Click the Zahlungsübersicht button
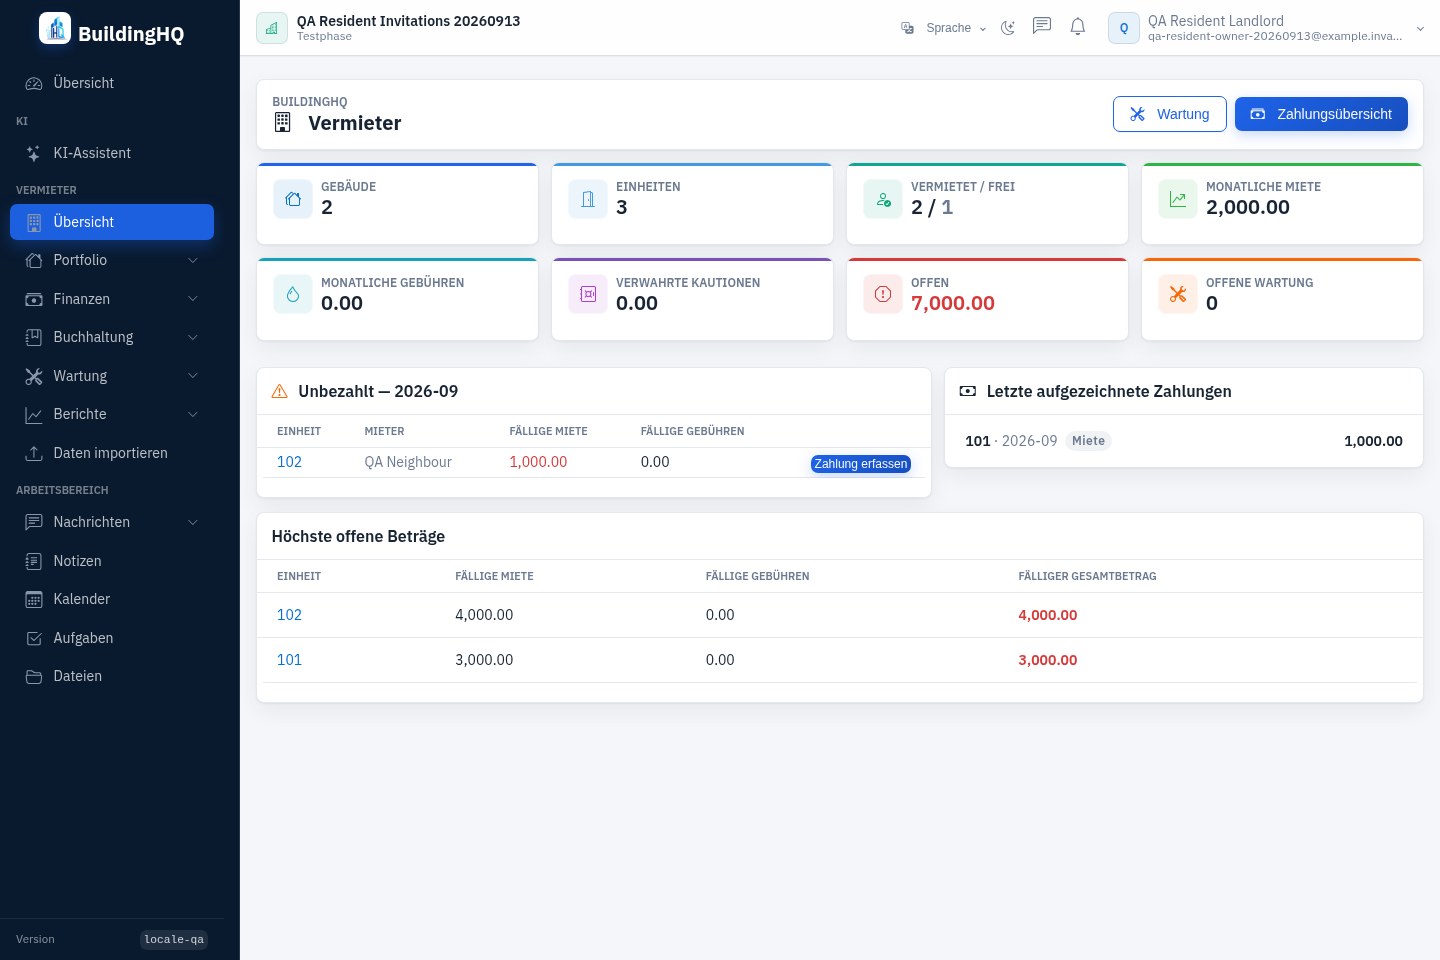1440x960 pixels. [1321, 114]
